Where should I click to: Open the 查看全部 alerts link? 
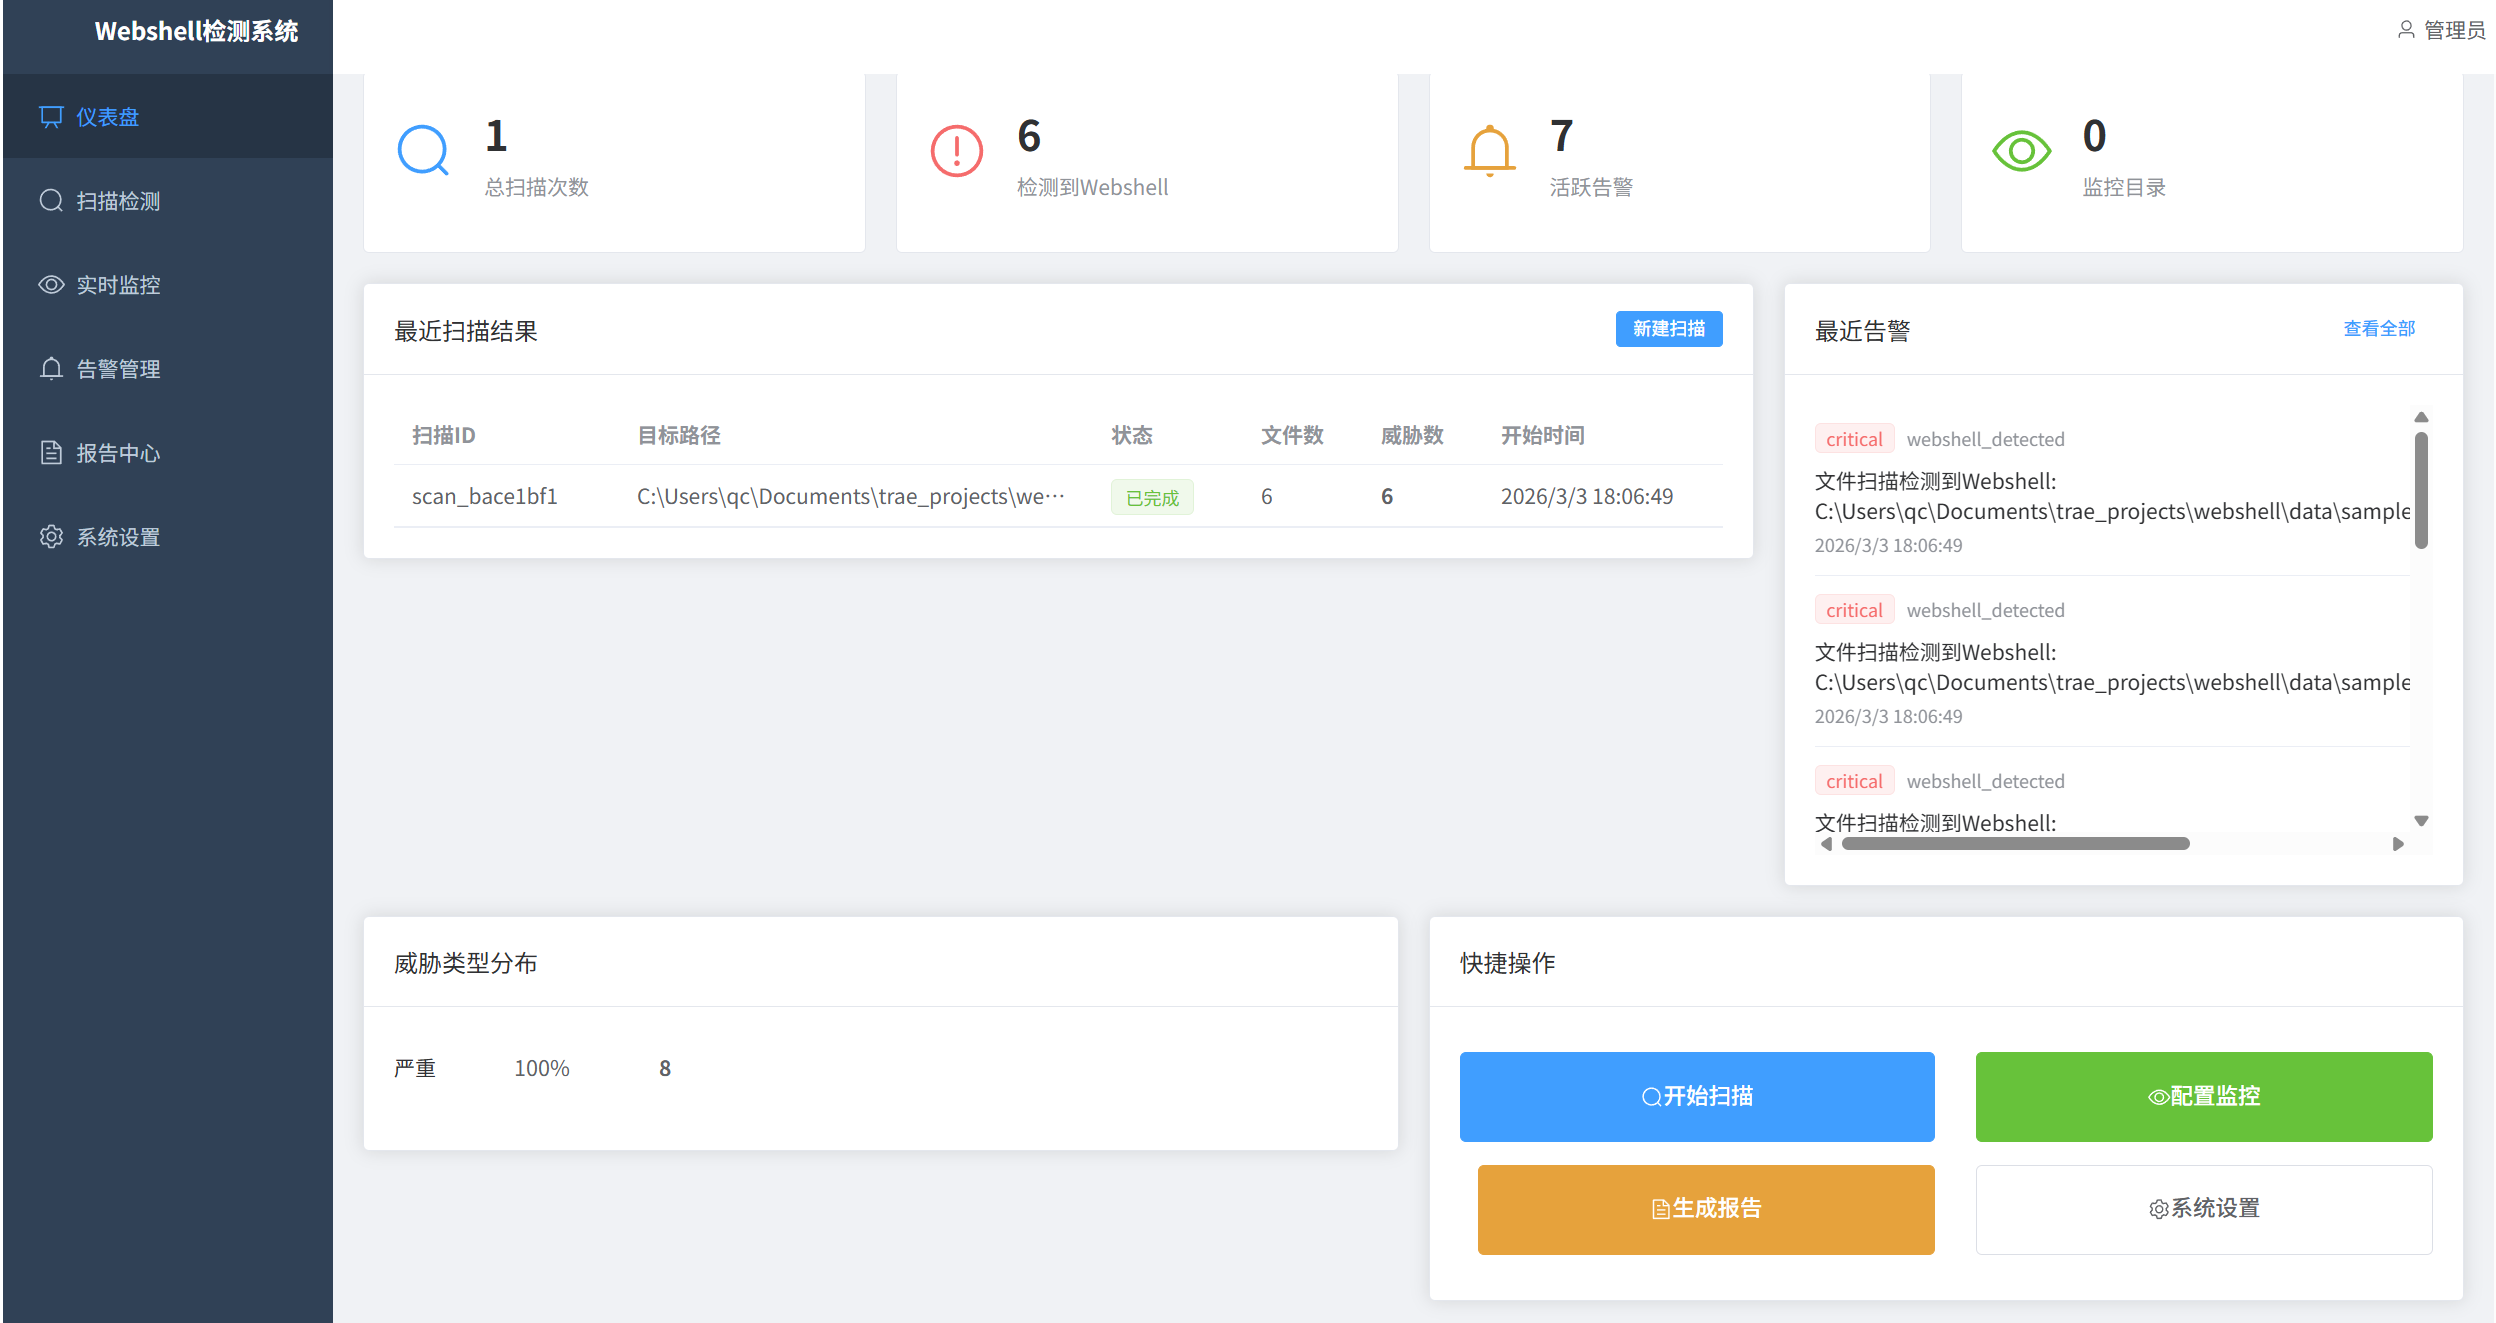pyautogui.click(x=2379, y=329)
